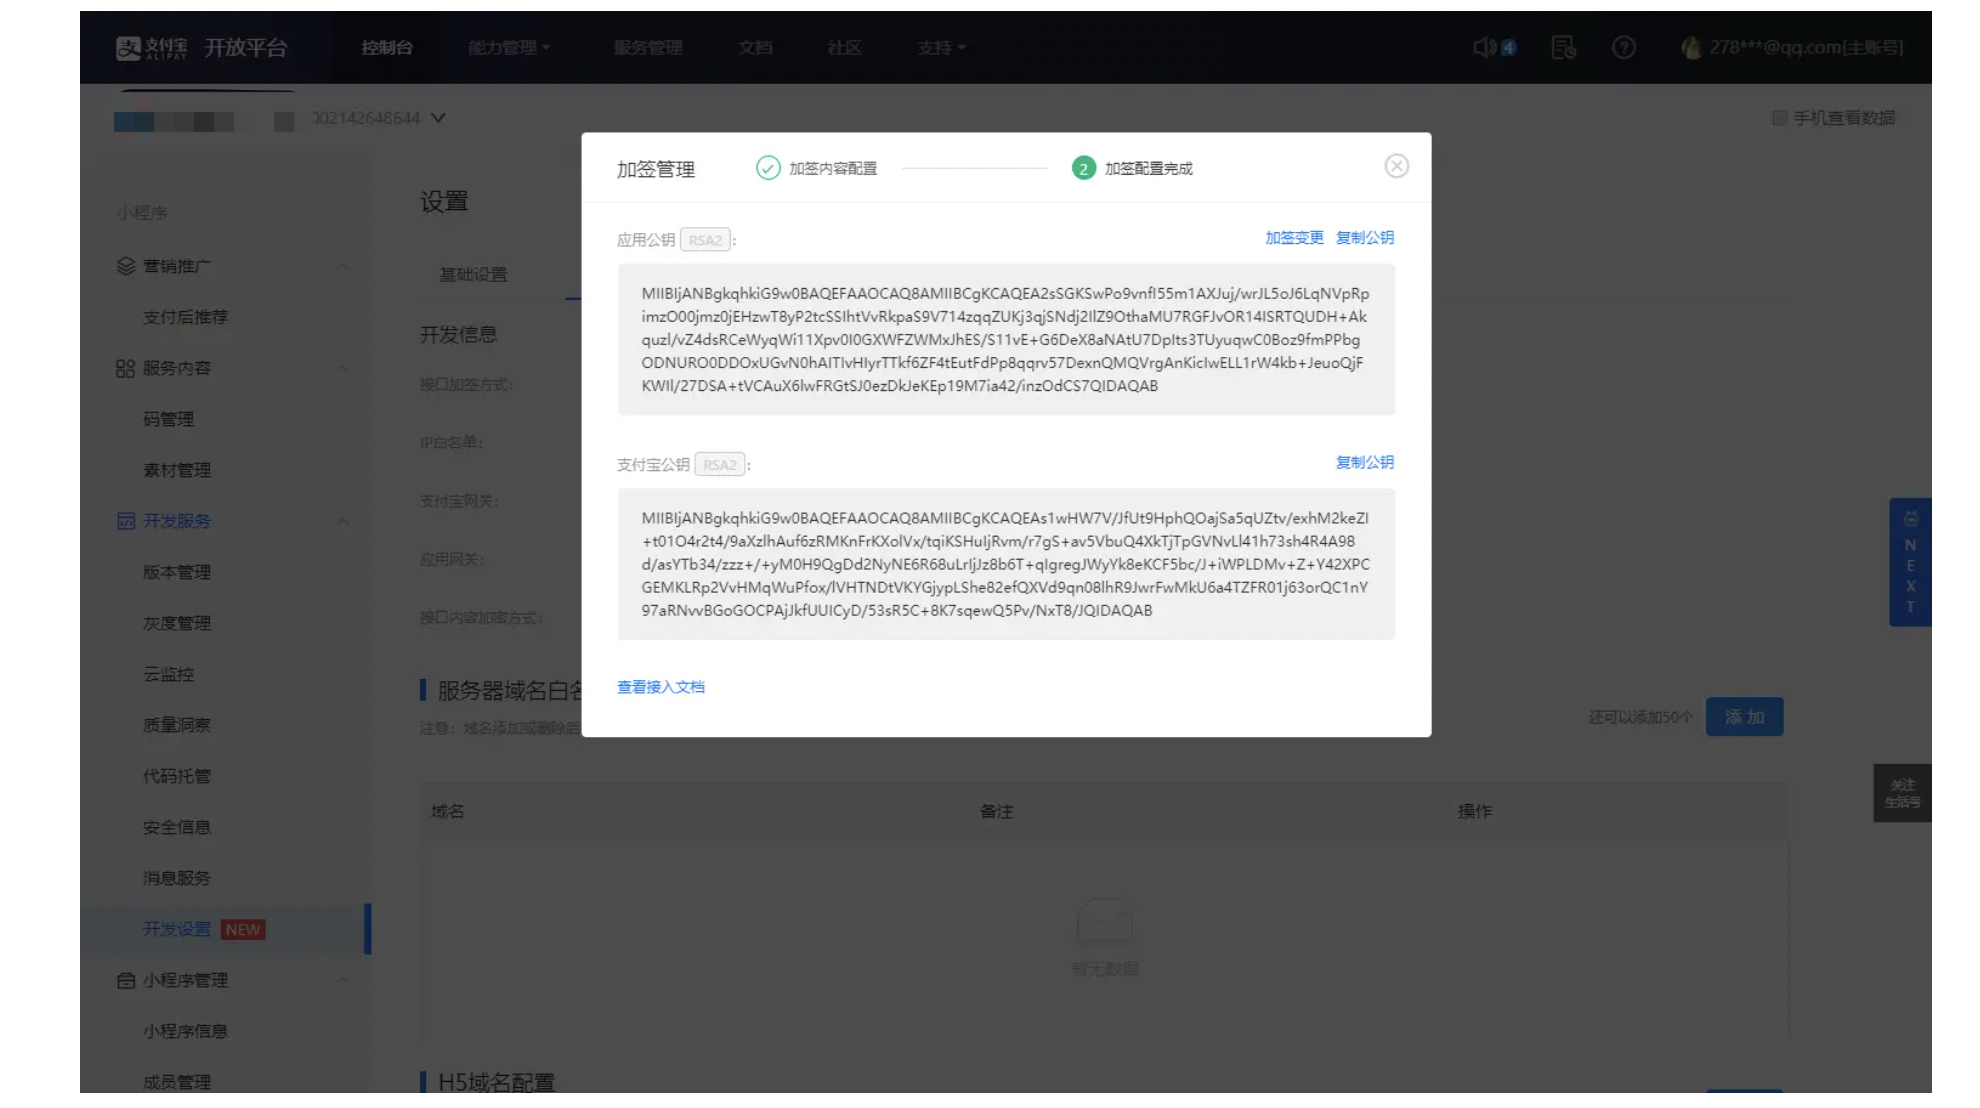Click the 关注生活号 floating button
The image size is (1980, 1108).
pos(1902,793)
